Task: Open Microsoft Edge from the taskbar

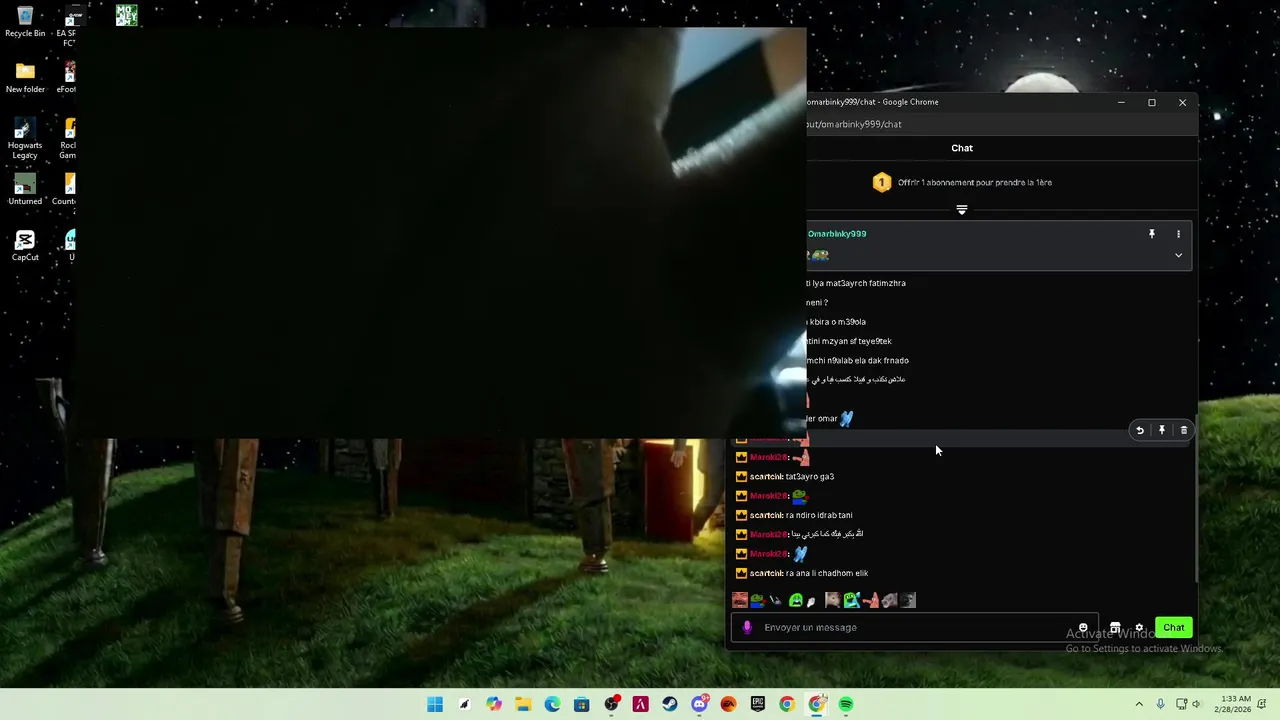Action: point(552,705)
